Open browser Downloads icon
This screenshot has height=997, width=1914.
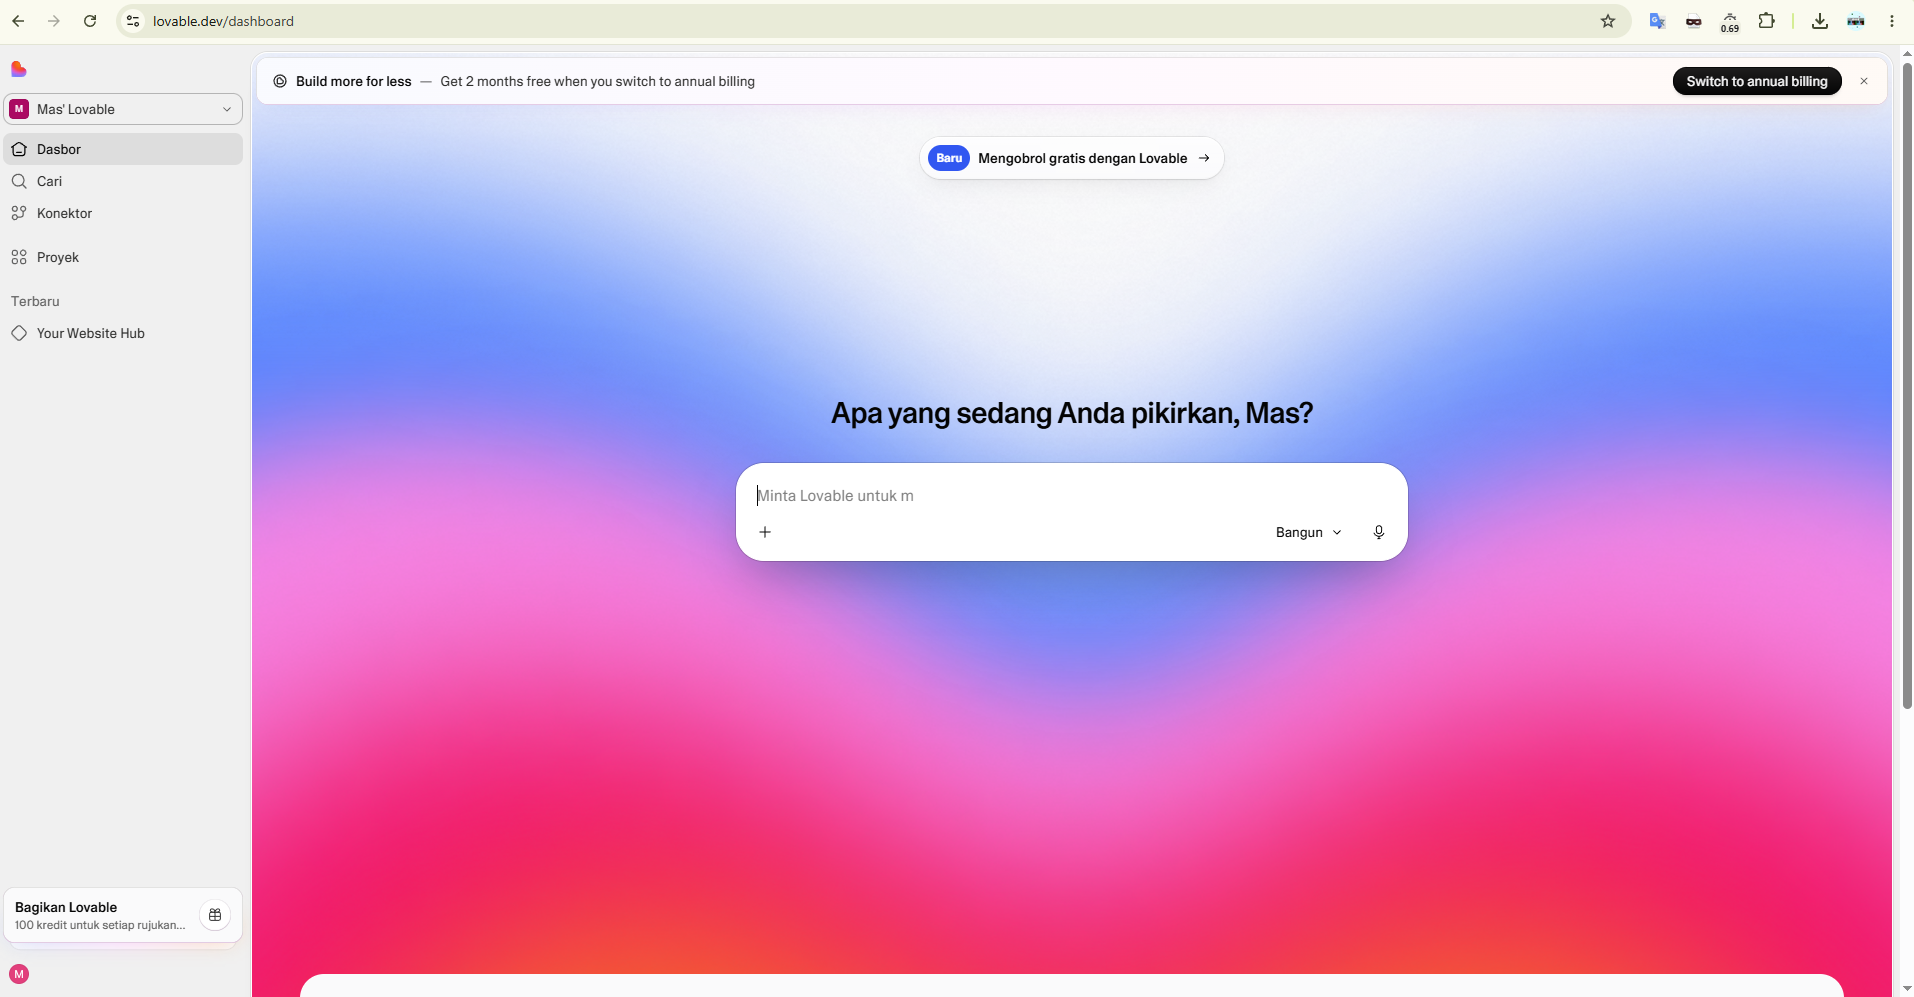1820,21
